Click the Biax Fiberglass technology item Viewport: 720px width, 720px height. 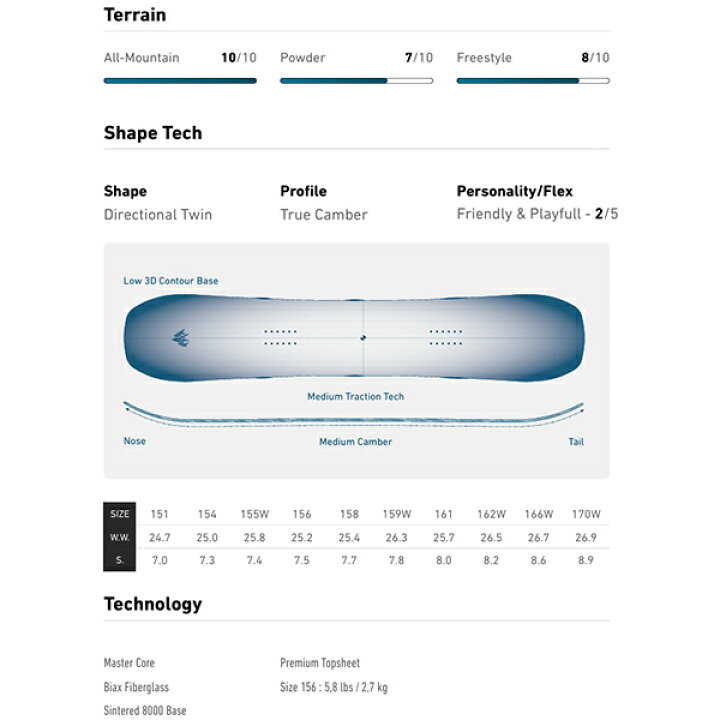[x=136, y=687]
